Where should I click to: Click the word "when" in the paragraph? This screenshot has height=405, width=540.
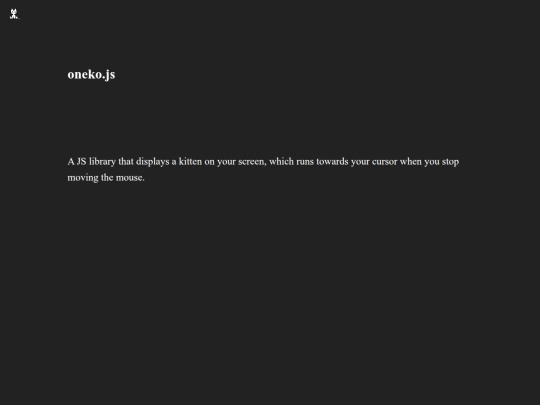[x=411, y=162]
